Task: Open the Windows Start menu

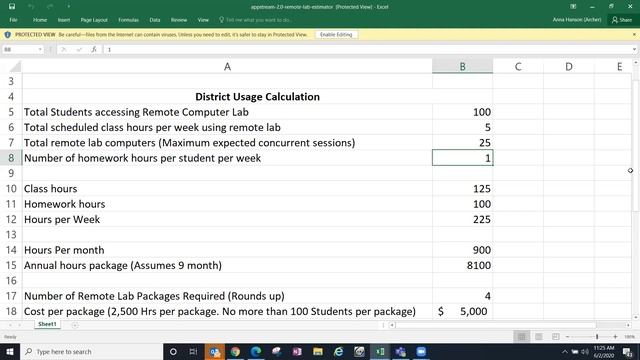Action: [10, 351]
